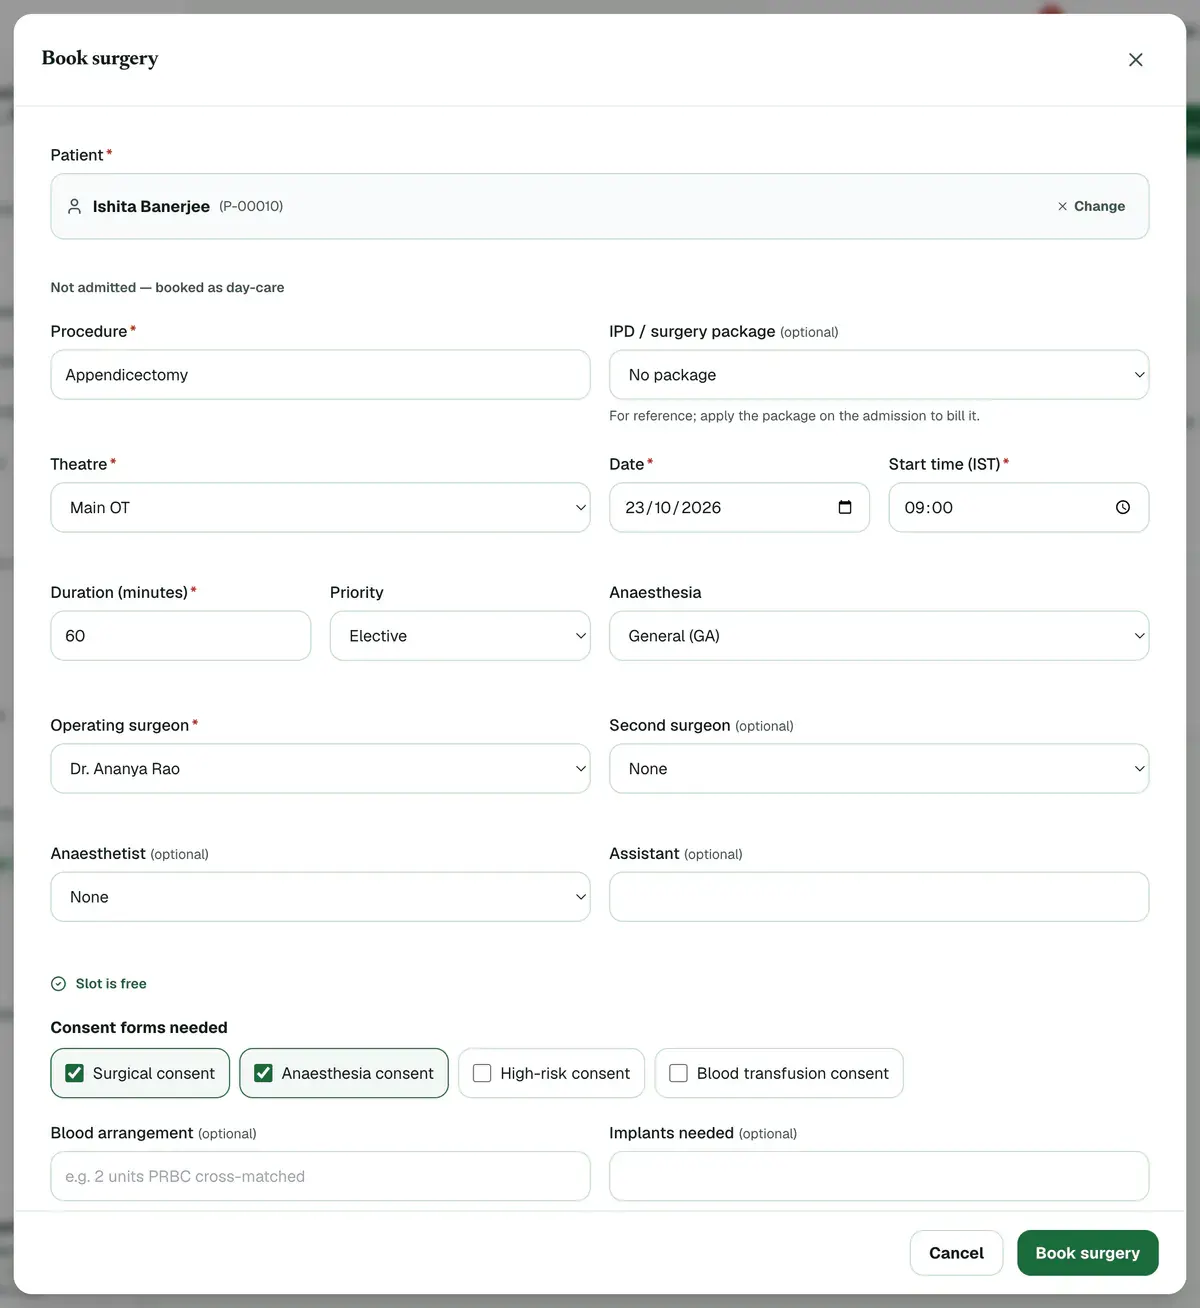Click the Assistant input field
Screen dimensions: 1200x1308
[879, 897]
